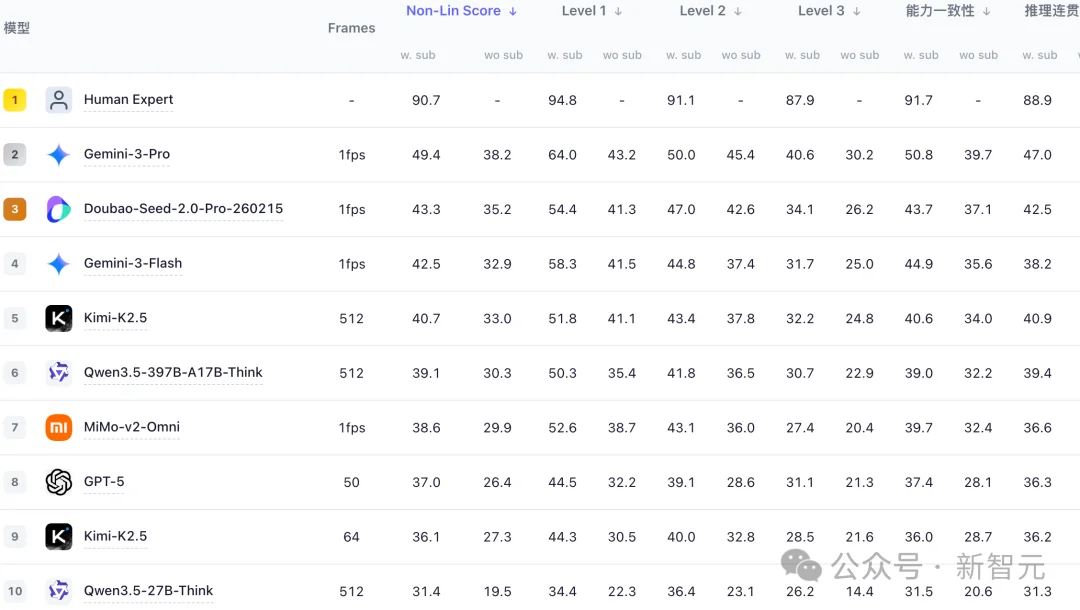The height and width of the screenshot is (610, 1080).
Task: Click the Kimi-K2.5 logo in row 5
Action: click(x=59, y=318)
